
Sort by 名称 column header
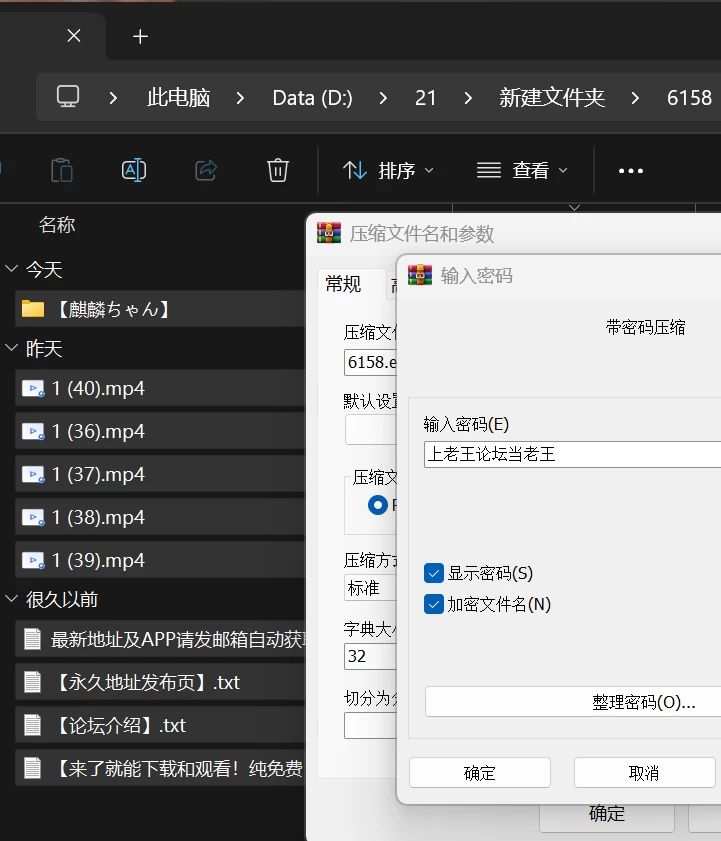(x=57, y=225)
